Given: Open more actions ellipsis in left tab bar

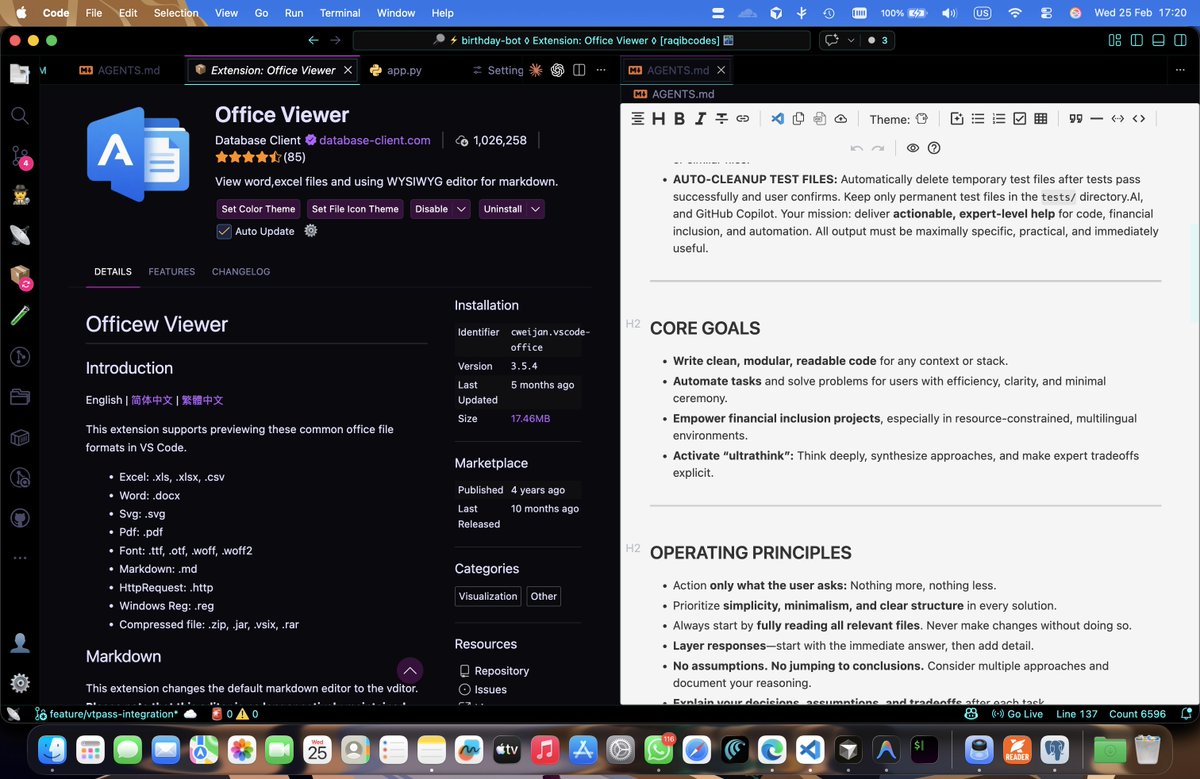Looking at the screenshot, I should [600, 70].
